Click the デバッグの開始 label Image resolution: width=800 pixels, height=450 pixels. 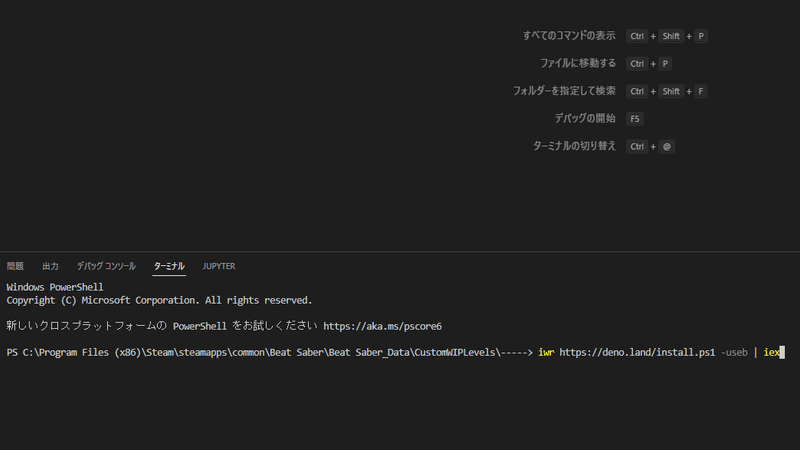click(x=585, y=118)
